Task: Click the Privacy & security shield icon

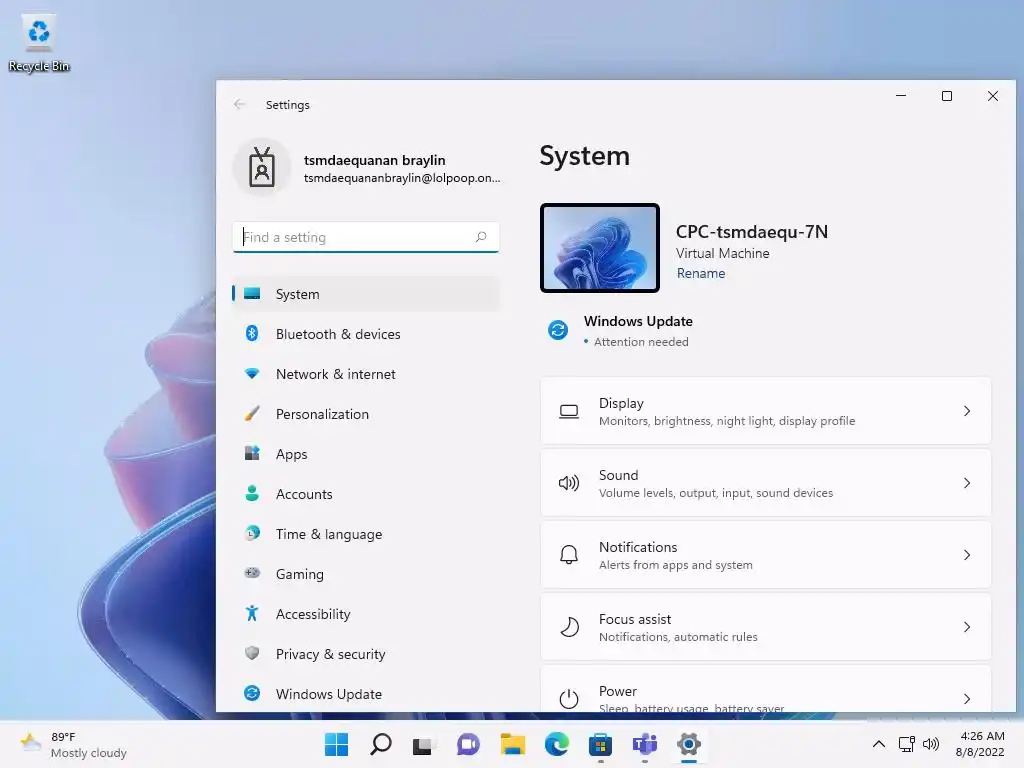Action: coord(252,653)
